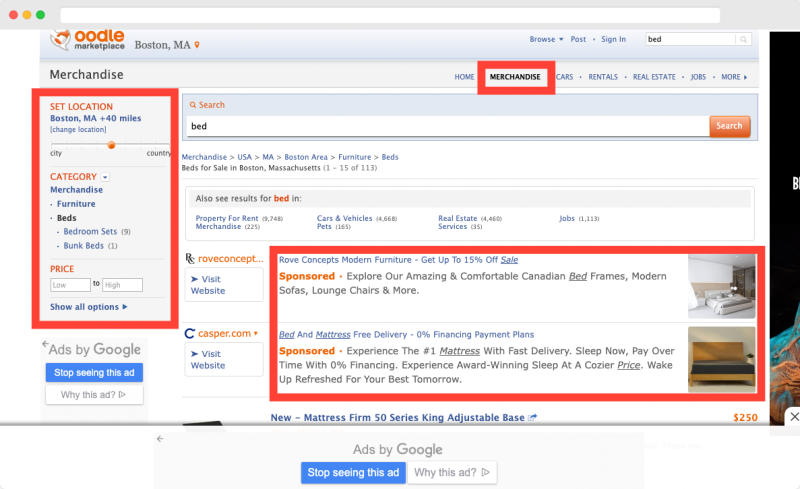Click the Post link
The width and height of the screenshot is (800, 489).
(578, 39)
